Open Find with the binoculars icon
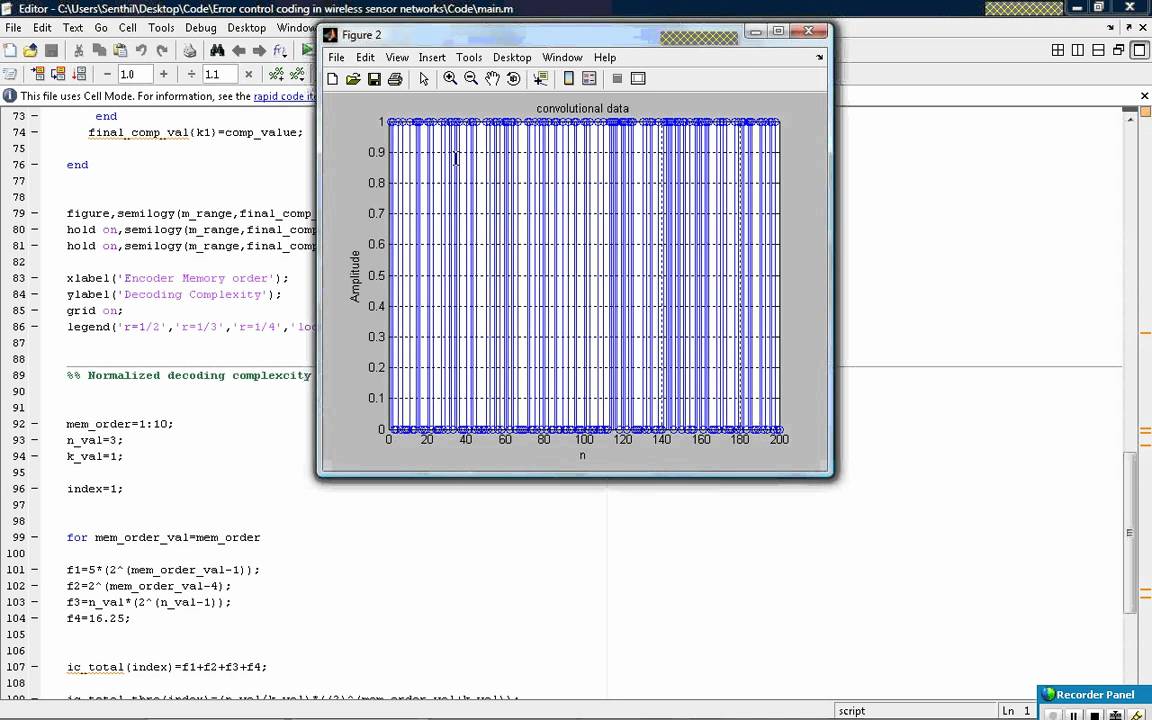Screen dimensions: 1152x720 click(217, 50)
